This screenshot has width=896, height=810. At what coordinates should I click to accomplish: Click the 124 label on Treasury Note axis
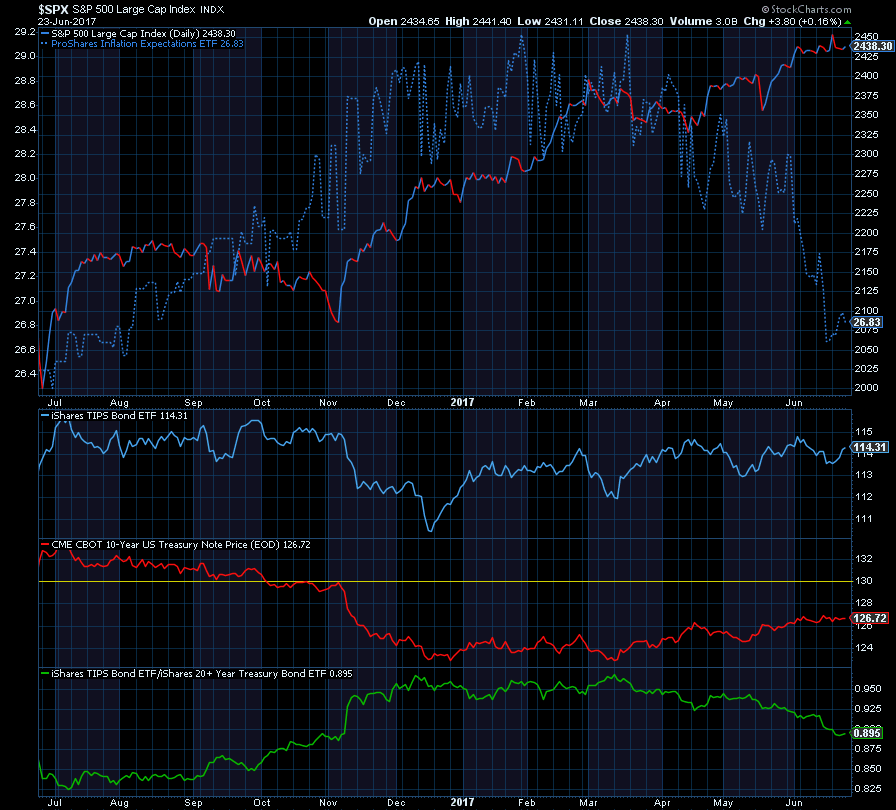(x=863, y=648)
